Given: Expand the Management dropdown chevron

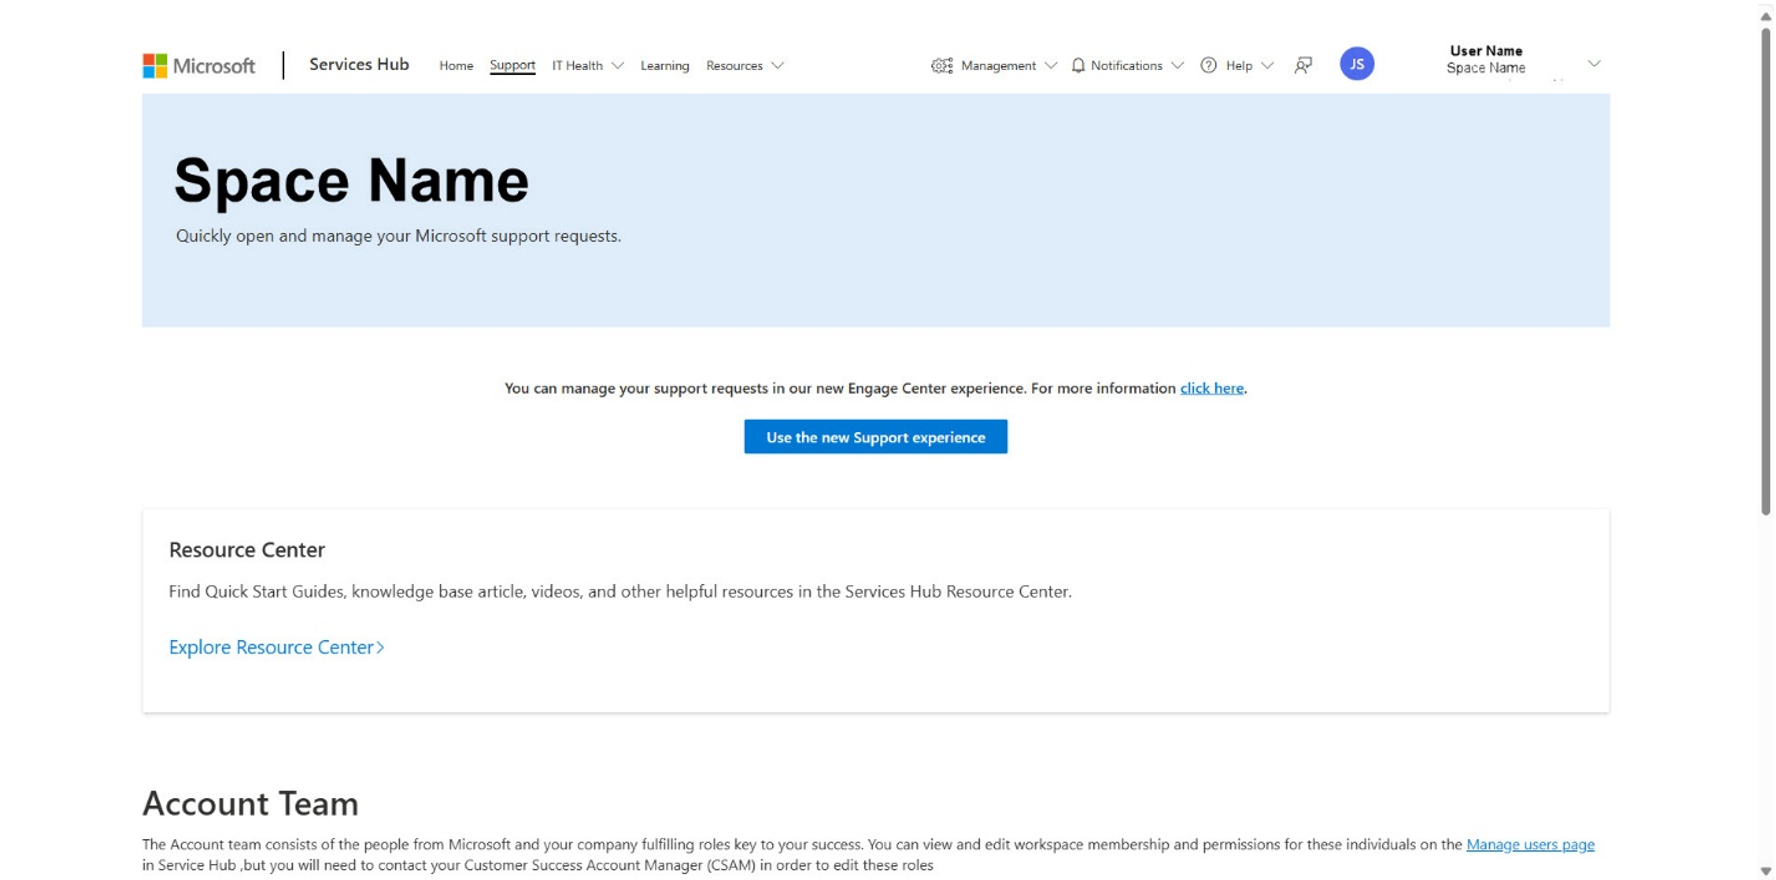Looking at the screenshot, I should 1051,66.
